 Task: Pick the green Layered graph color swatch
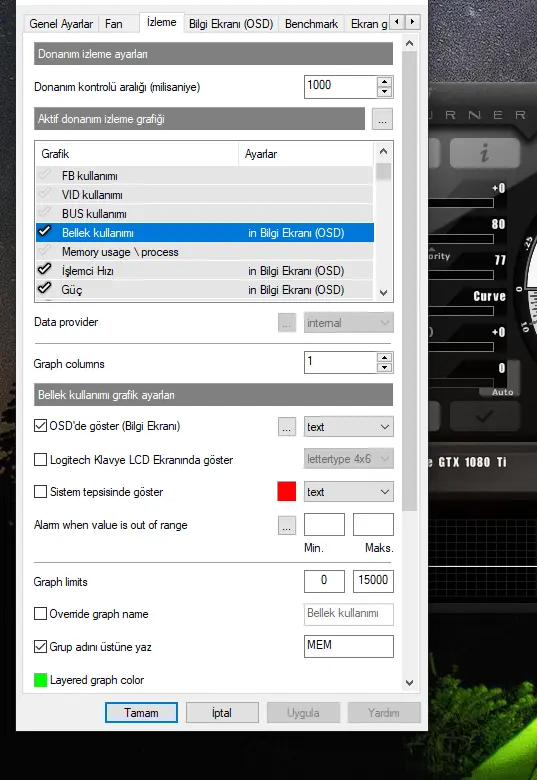pyautogui.click(x=40, y=680)
